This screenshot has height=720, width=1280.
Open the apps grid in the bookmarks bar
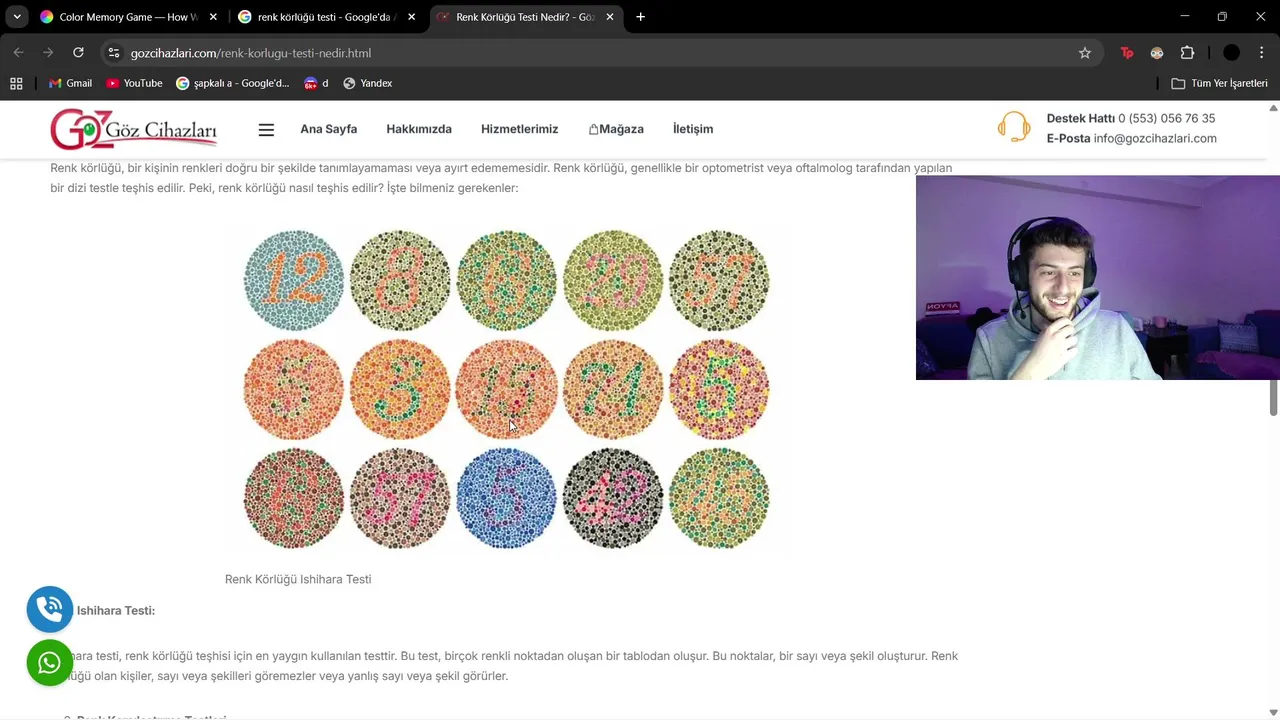click(x=16, y=83)
